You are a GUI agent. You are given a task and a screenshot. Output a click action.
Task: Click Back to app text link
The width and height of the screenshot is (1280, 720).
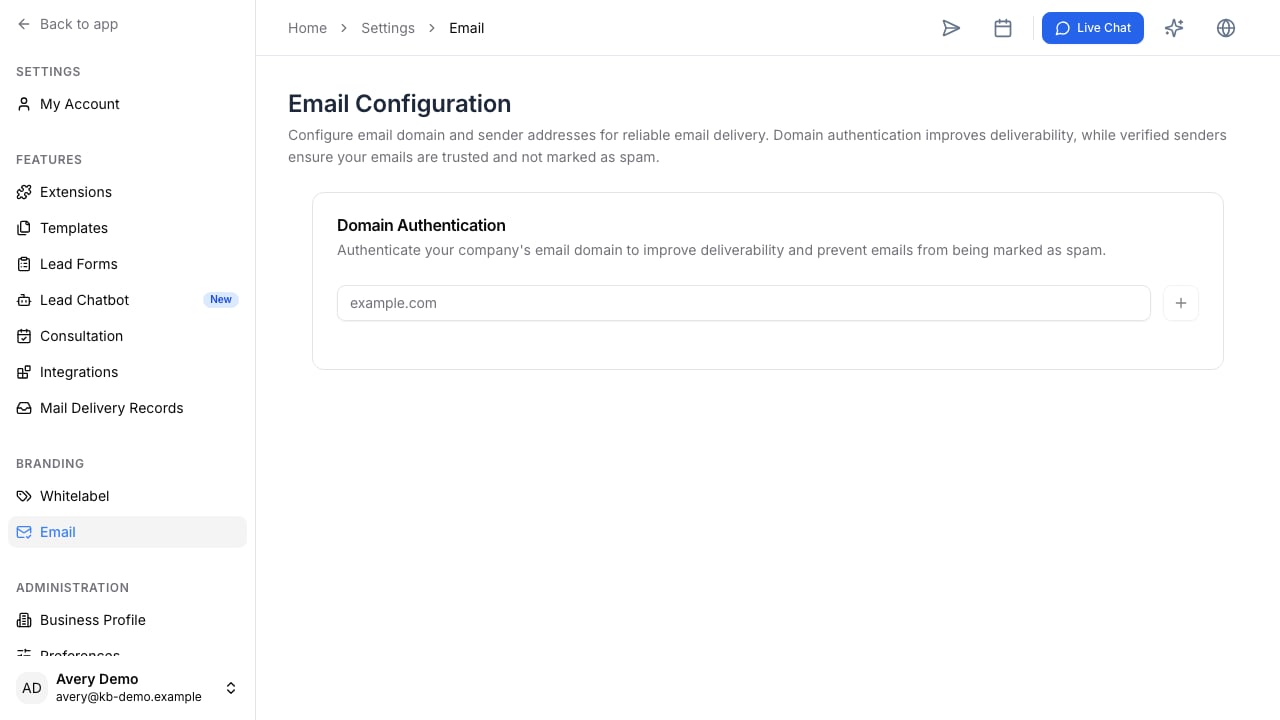tap(79, 24)
